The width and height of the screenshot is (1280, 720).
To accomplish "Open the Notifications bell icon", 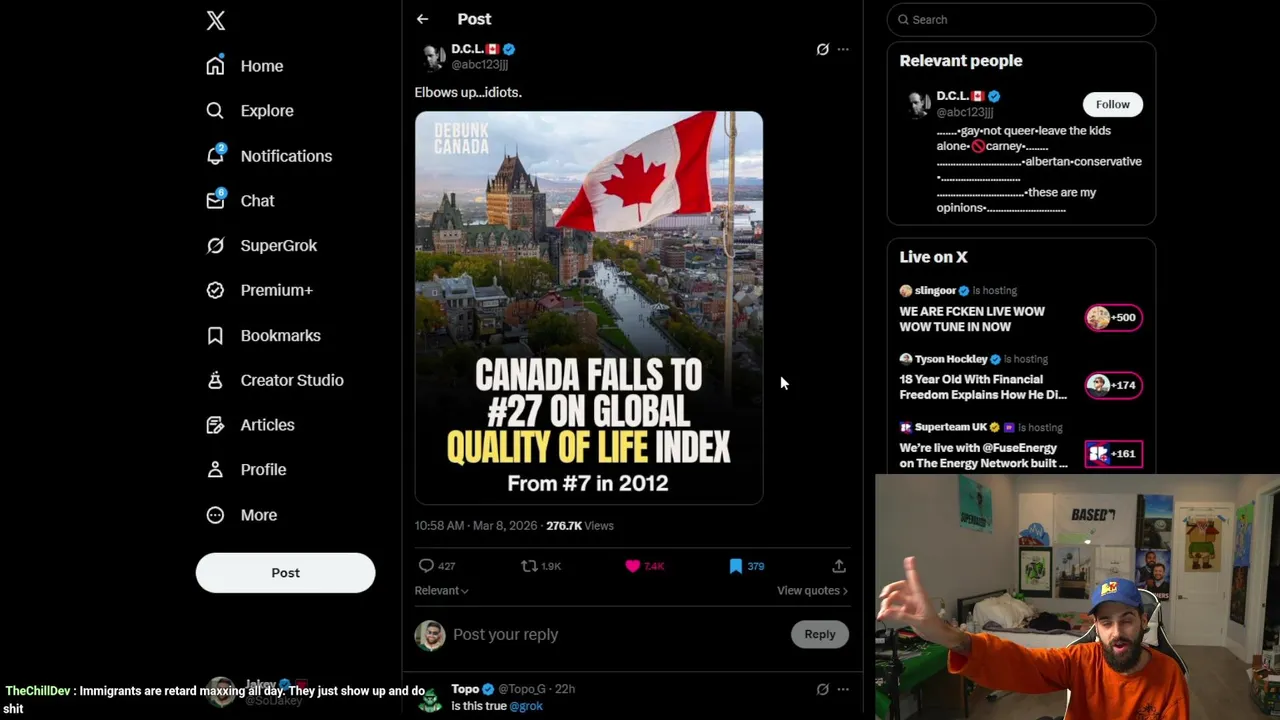I will coord(215,155).
